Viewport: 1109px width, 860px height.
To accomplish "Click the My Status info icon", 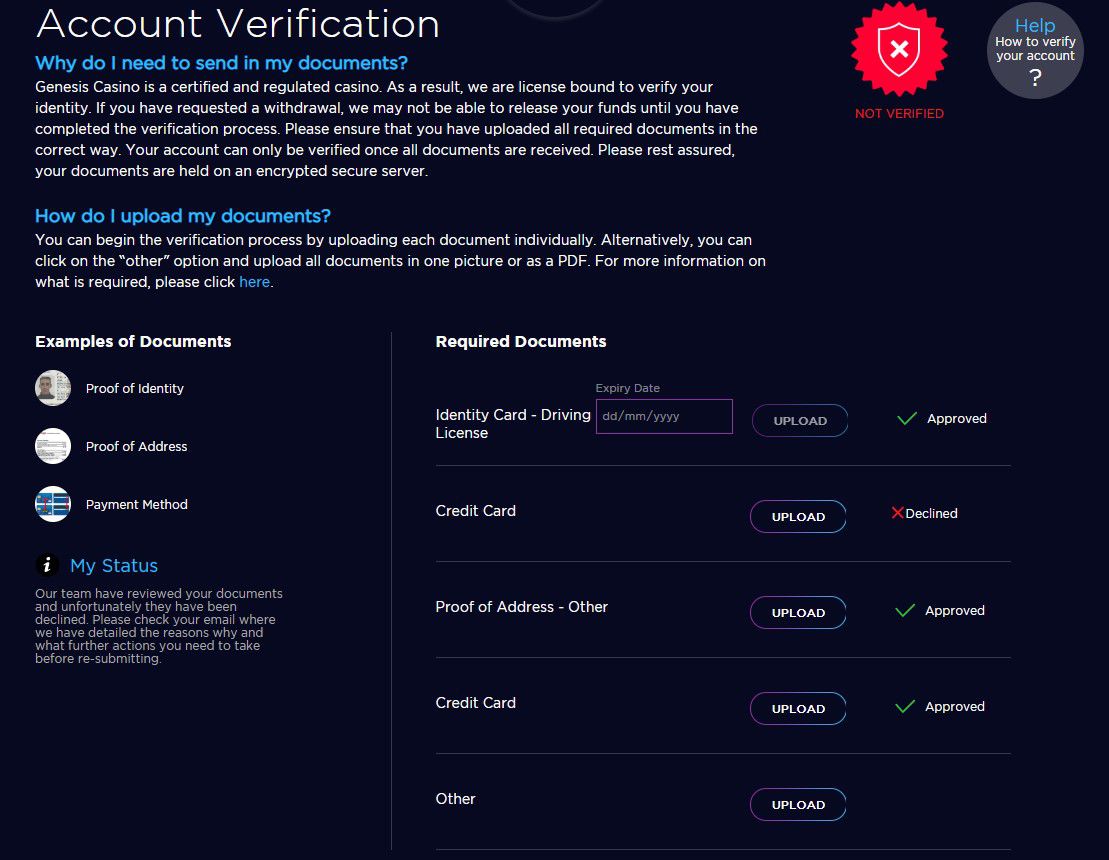I will point(47,565).
